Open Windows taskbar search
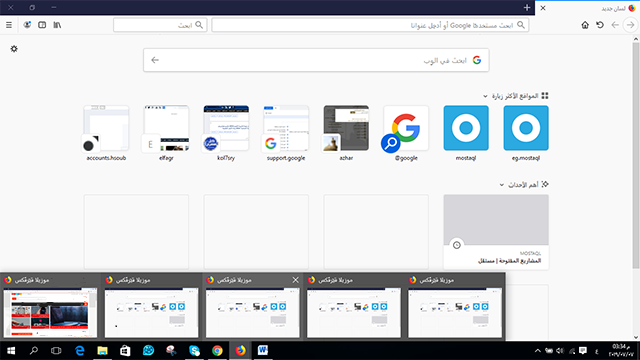The image size is (640, 360). coord(34,351)
